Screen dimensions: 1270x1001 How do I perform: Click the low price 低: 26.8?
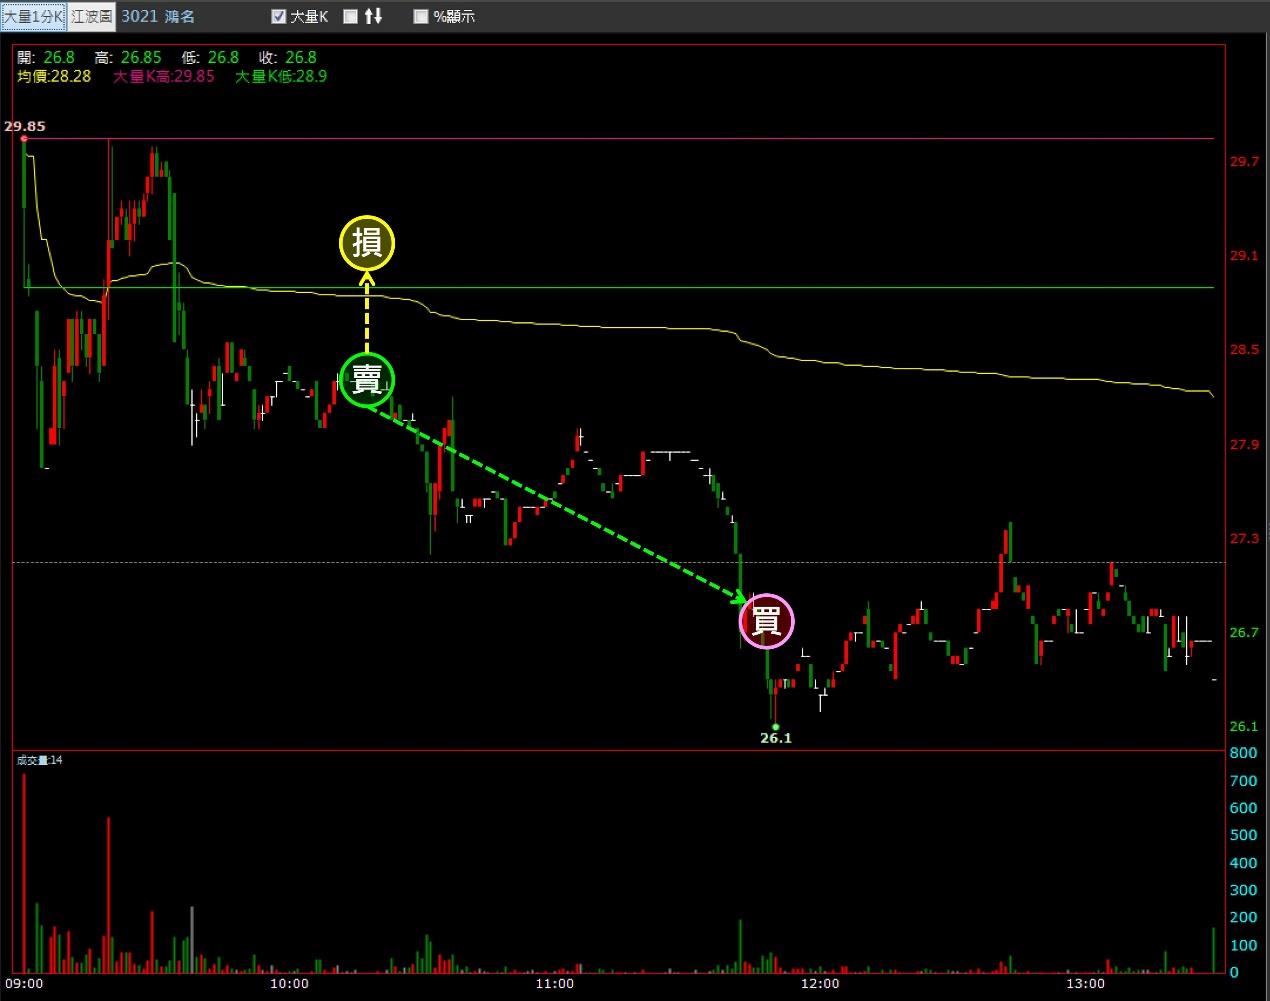210,57
